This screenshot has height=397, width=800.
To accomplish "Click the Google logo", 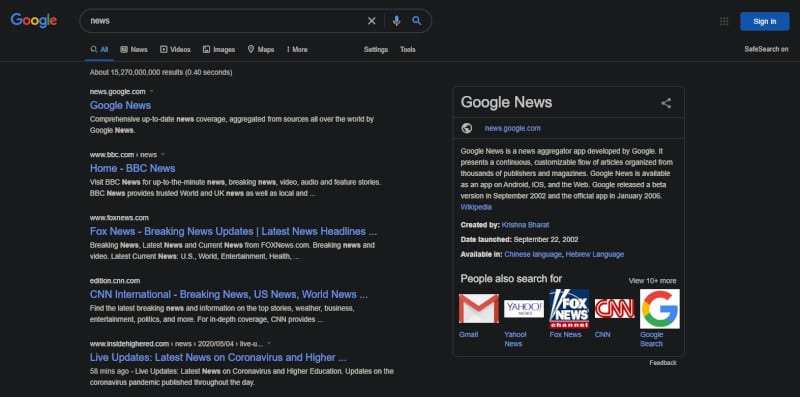I will pos(34,20).
